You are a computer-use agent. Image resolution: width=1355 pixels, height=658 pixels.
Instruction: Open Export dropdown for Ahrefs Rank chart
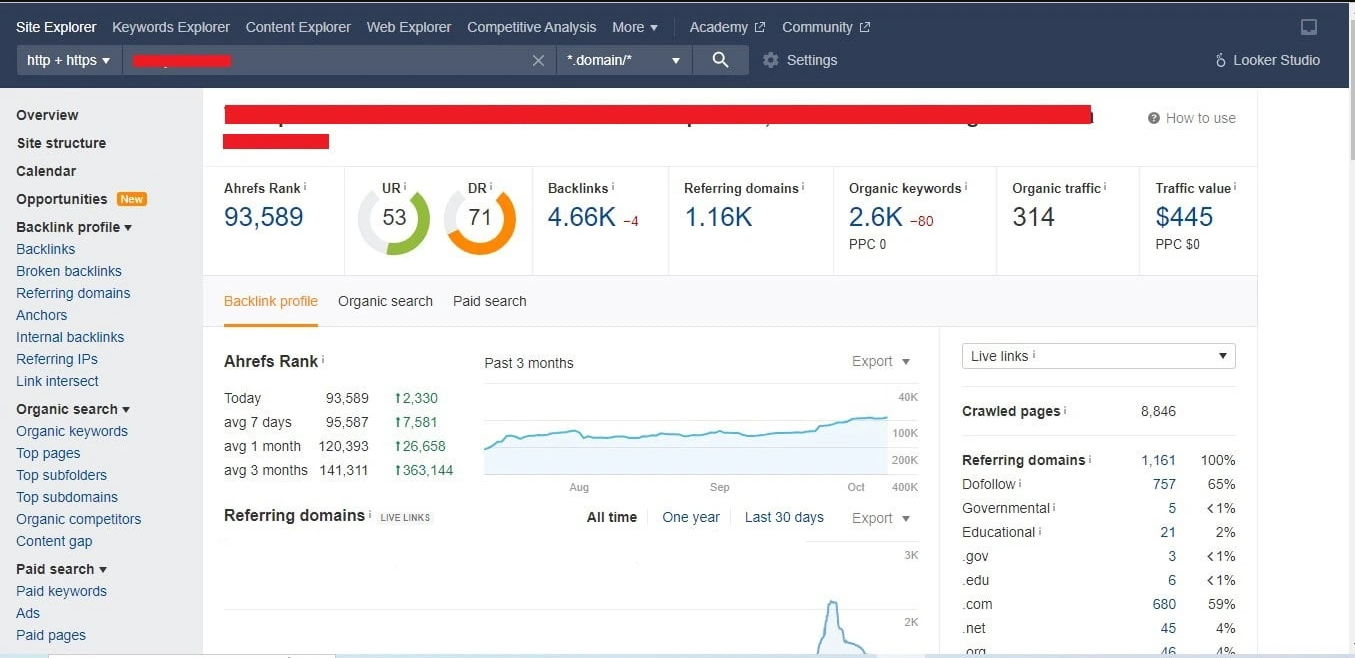[x=881, y=362]
